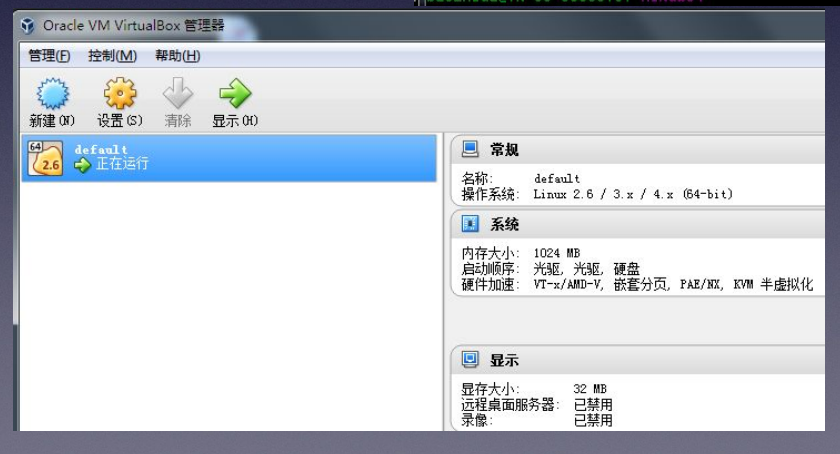Click the Discard (清除) down-arrow icon
This screenshot has height=454, width=840.
pos(178,93)
